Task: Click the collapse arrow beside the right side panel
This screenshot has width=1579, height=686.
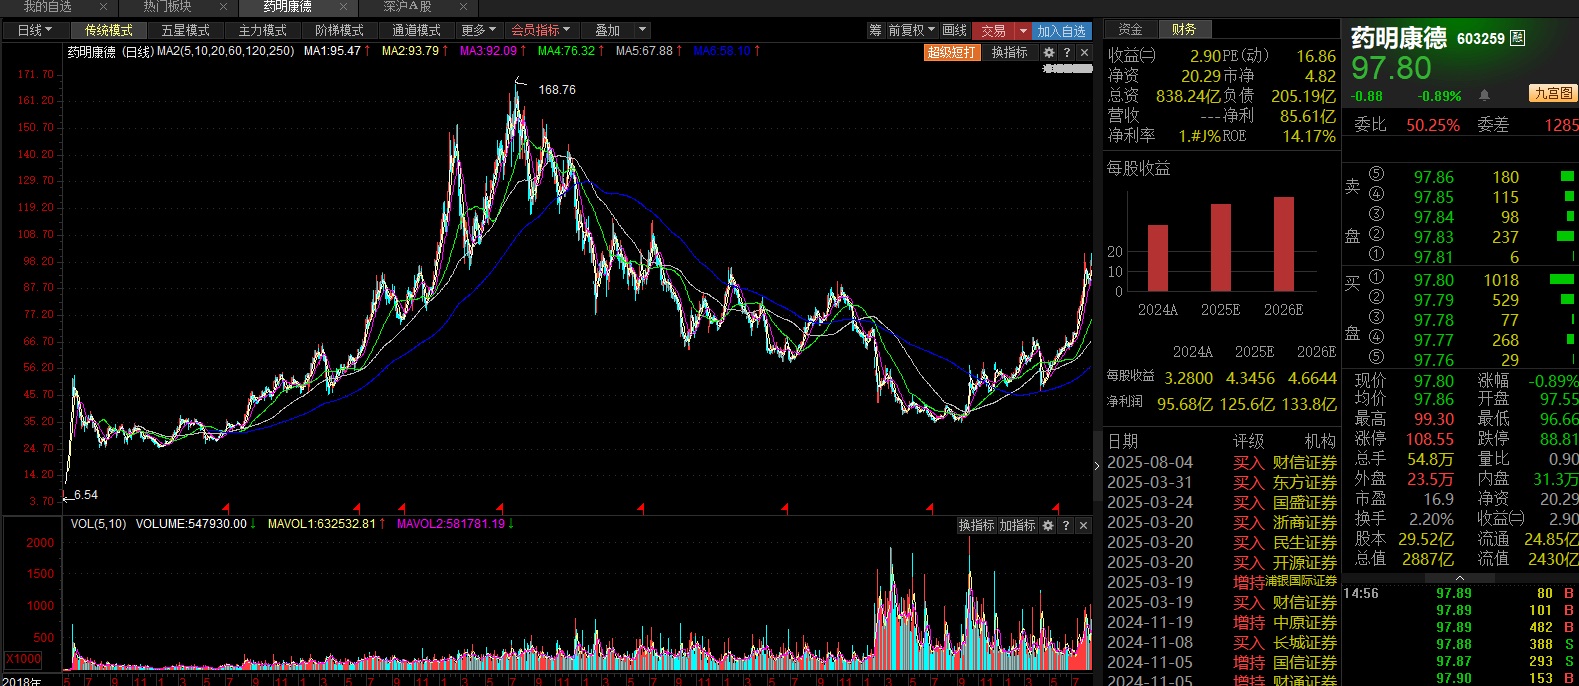Action: (x=1097, y=465)
